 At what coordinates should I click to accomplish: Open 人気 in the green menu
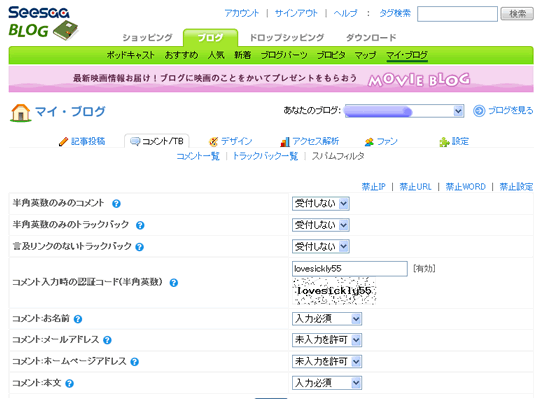click(216, 55)
